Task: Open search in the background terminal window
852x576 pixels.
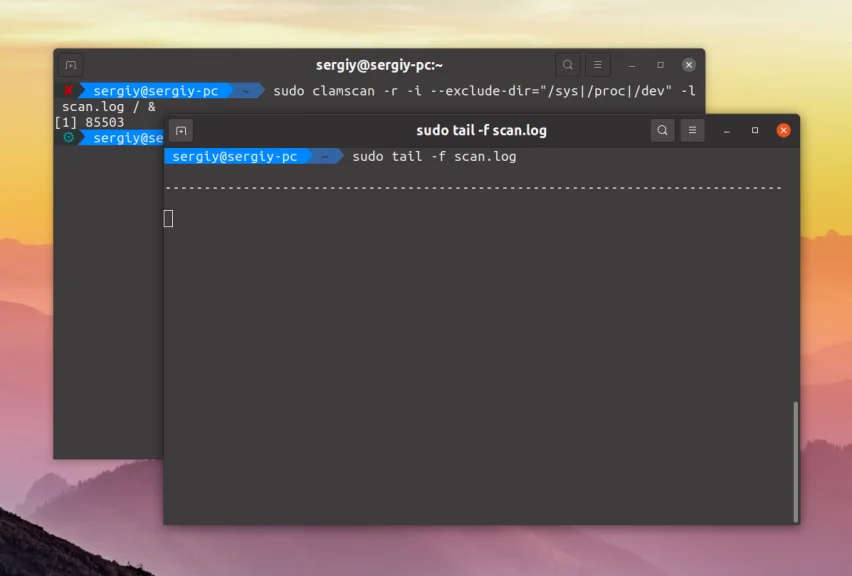Action: click(x=567, y=64)
